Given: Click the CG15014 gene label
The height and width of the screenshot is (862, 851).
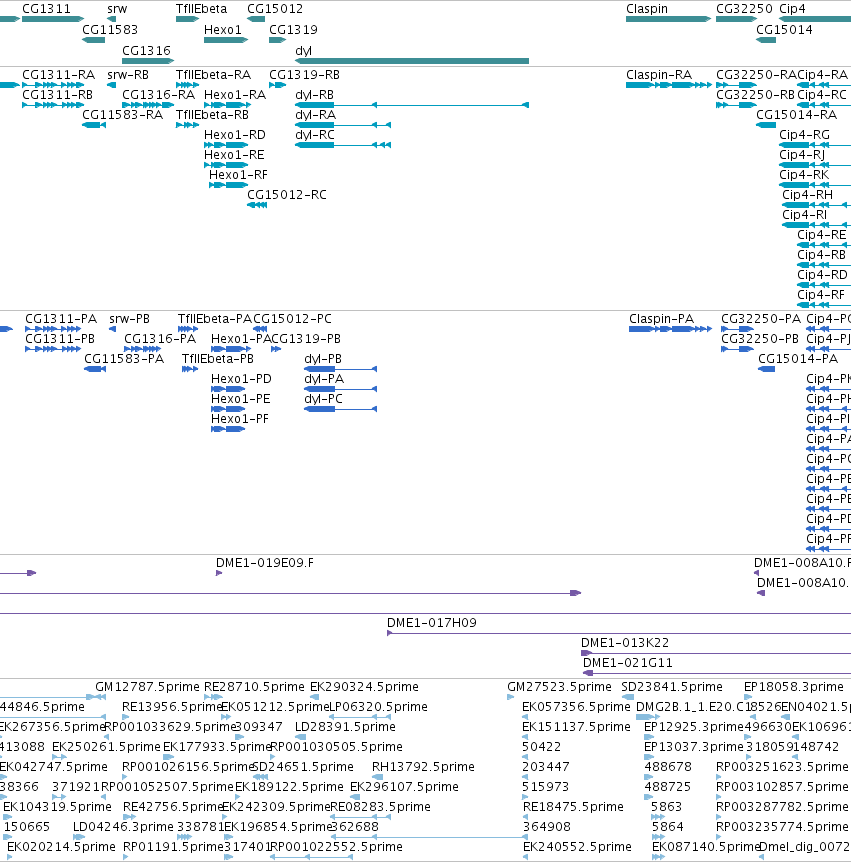Looking at the screenshot, I should pos(784,30).
